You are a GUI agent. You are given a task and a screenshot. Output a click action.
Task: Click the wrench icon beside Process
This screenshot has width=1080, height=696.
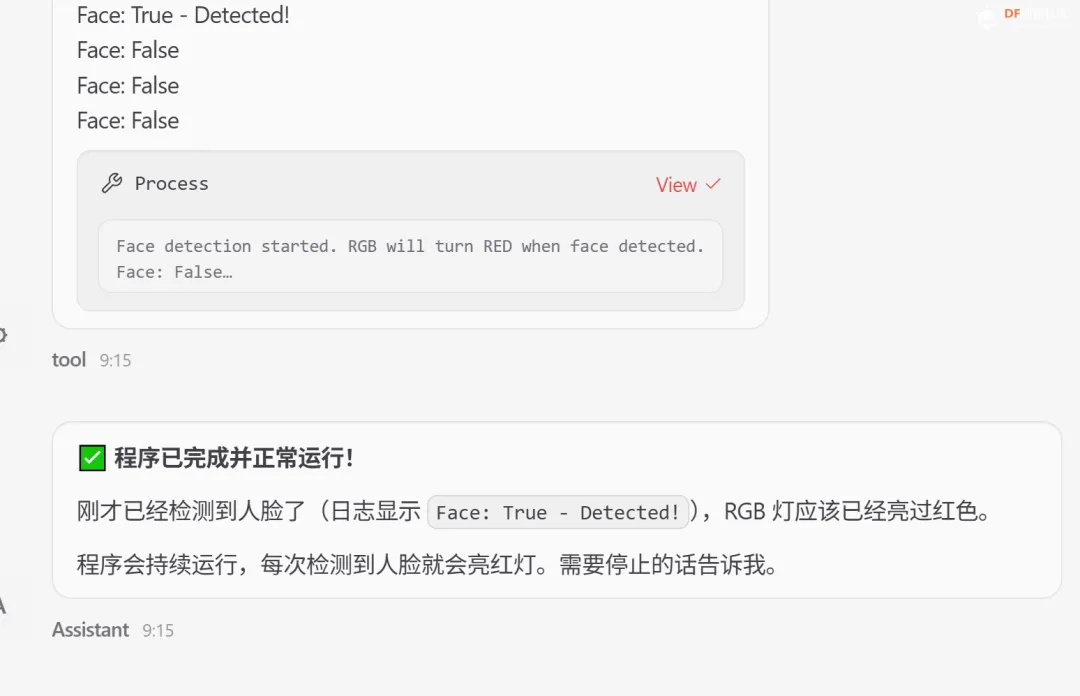pos(112,183)
